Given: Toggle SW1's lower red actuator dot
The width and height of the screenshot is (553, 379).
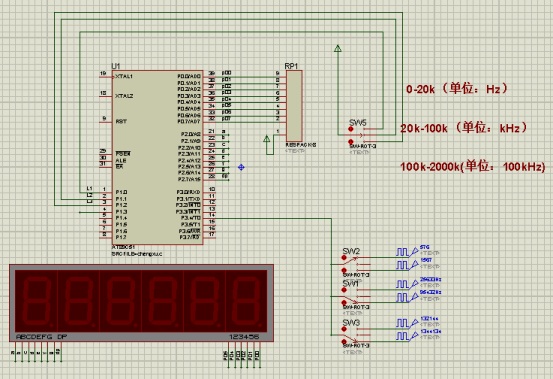Looking at the screenshot, I should tap(344, 302).
